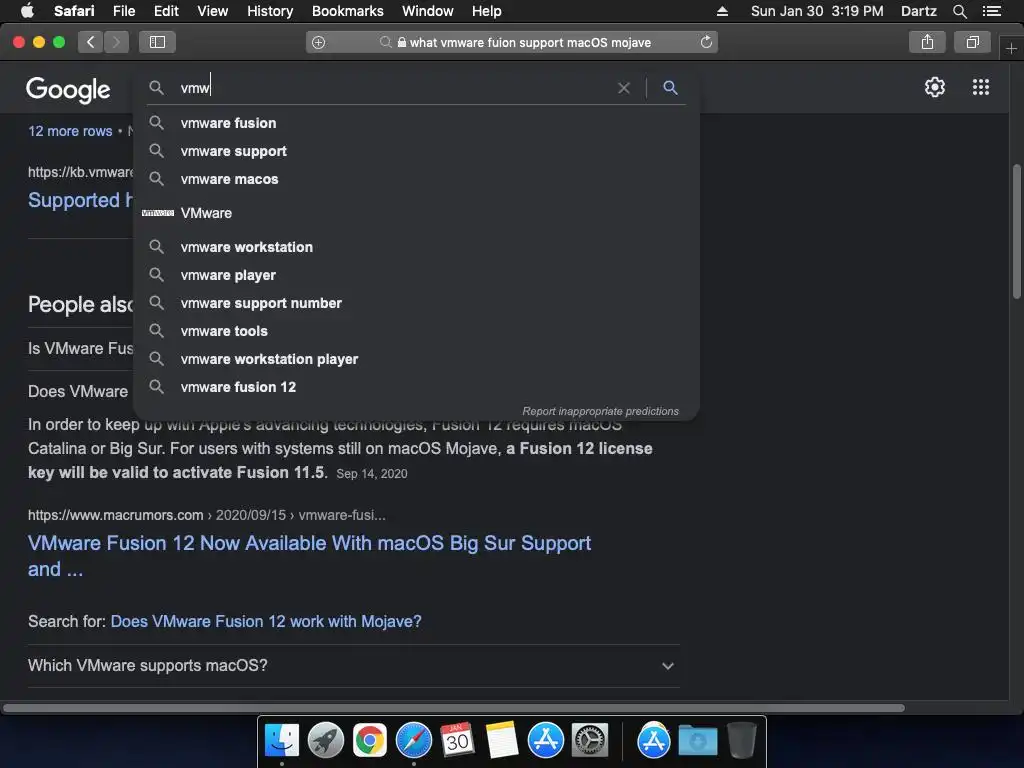
Task: Select suggestion 'vmware player'
Action: click(416, 275)
